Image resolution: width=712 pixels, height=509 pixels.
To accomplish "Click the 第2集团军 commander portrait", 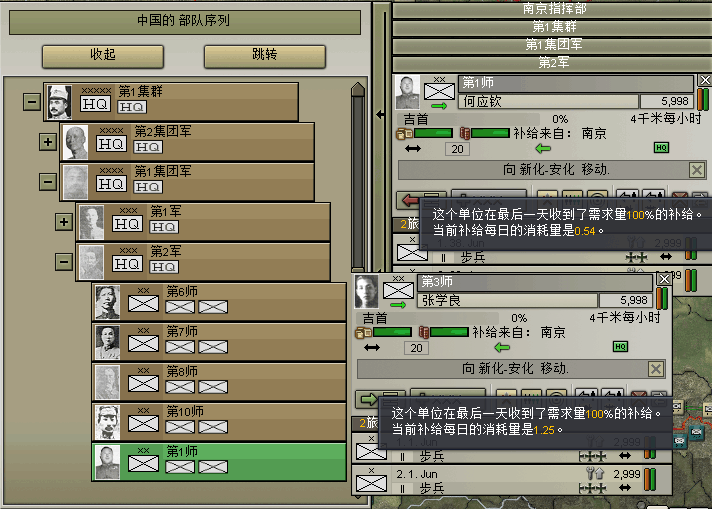I will (75, 142).
